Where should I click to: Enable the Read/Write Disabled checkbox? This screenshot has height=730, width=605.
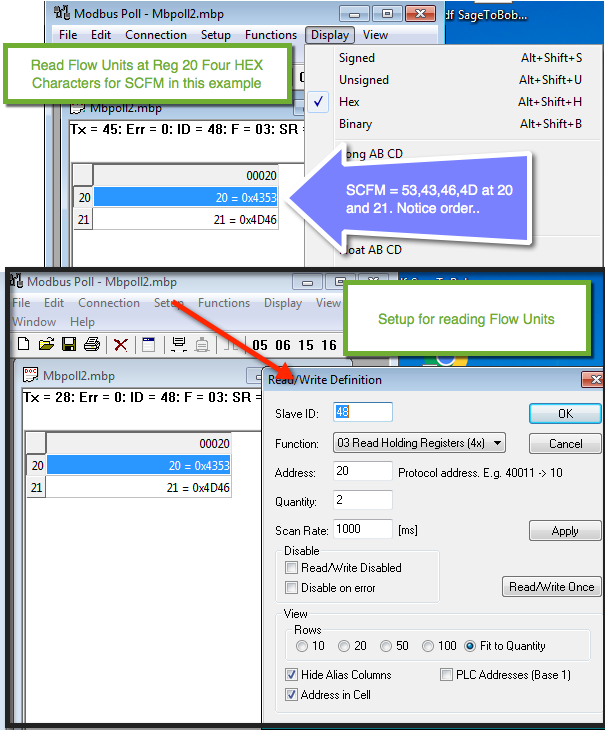pos(291,568)
